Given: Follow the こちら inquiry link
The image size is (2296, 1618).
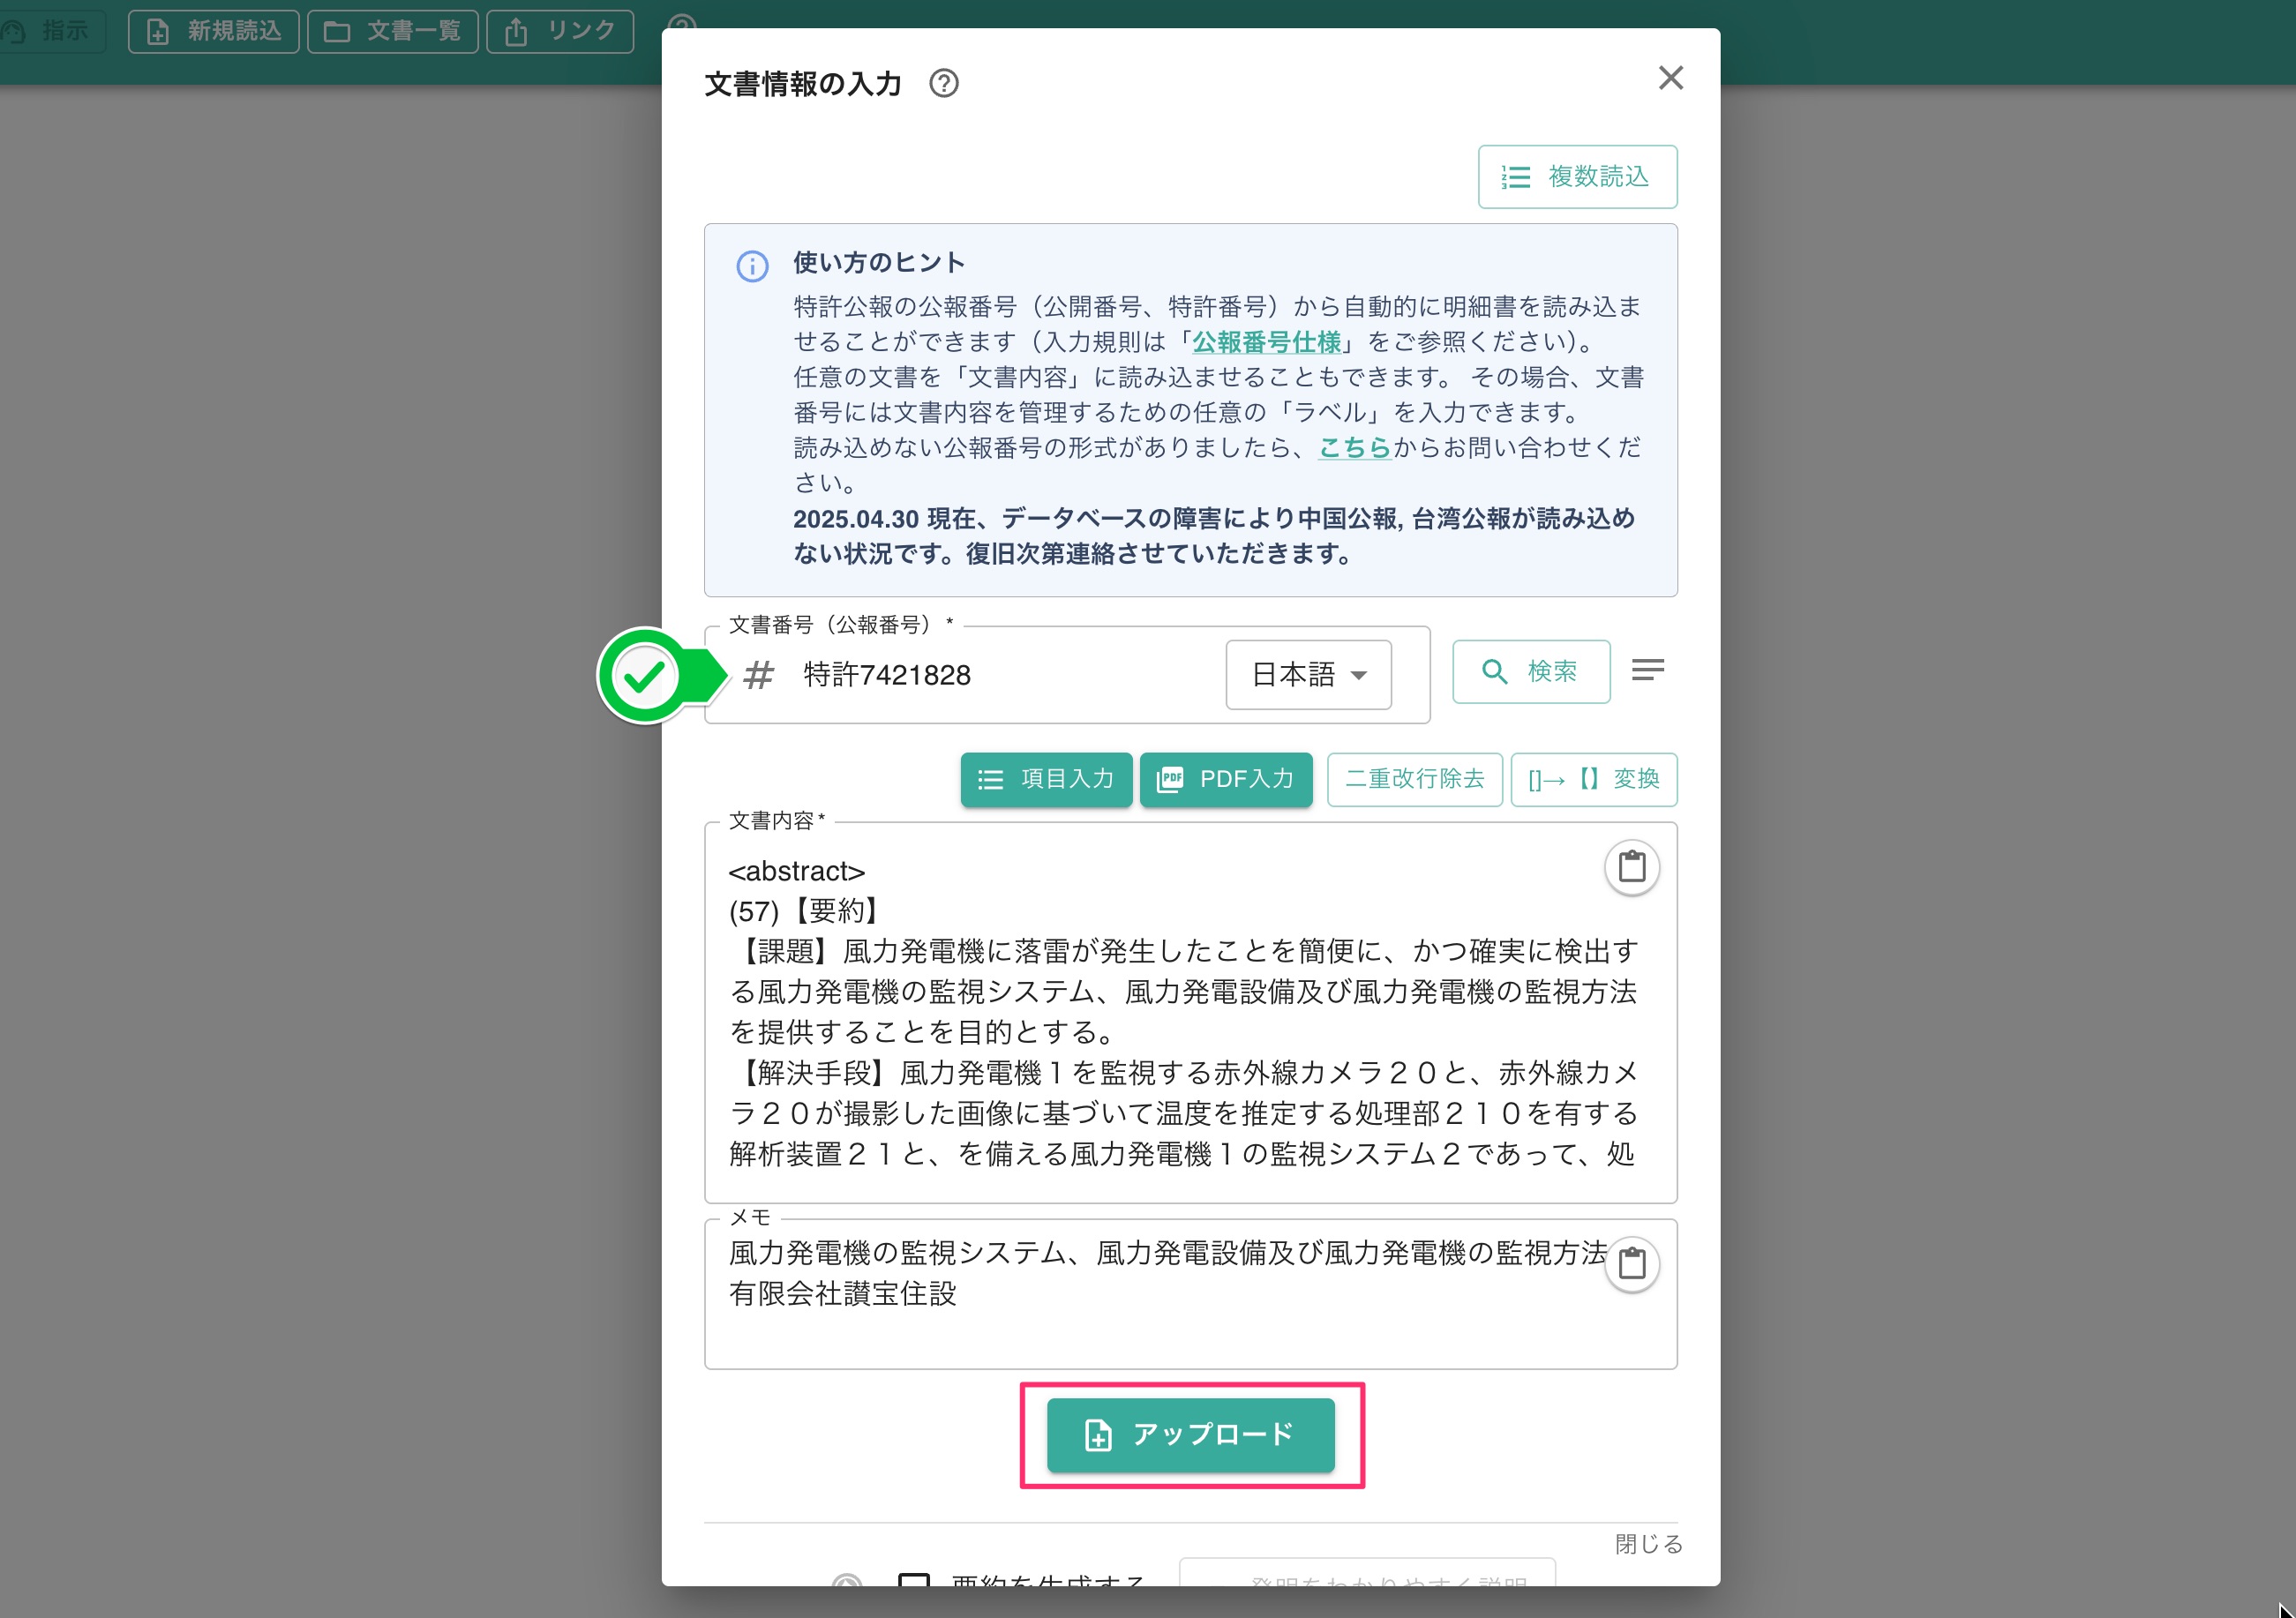Looking at the screenshot, I should tap(1355, 447).
